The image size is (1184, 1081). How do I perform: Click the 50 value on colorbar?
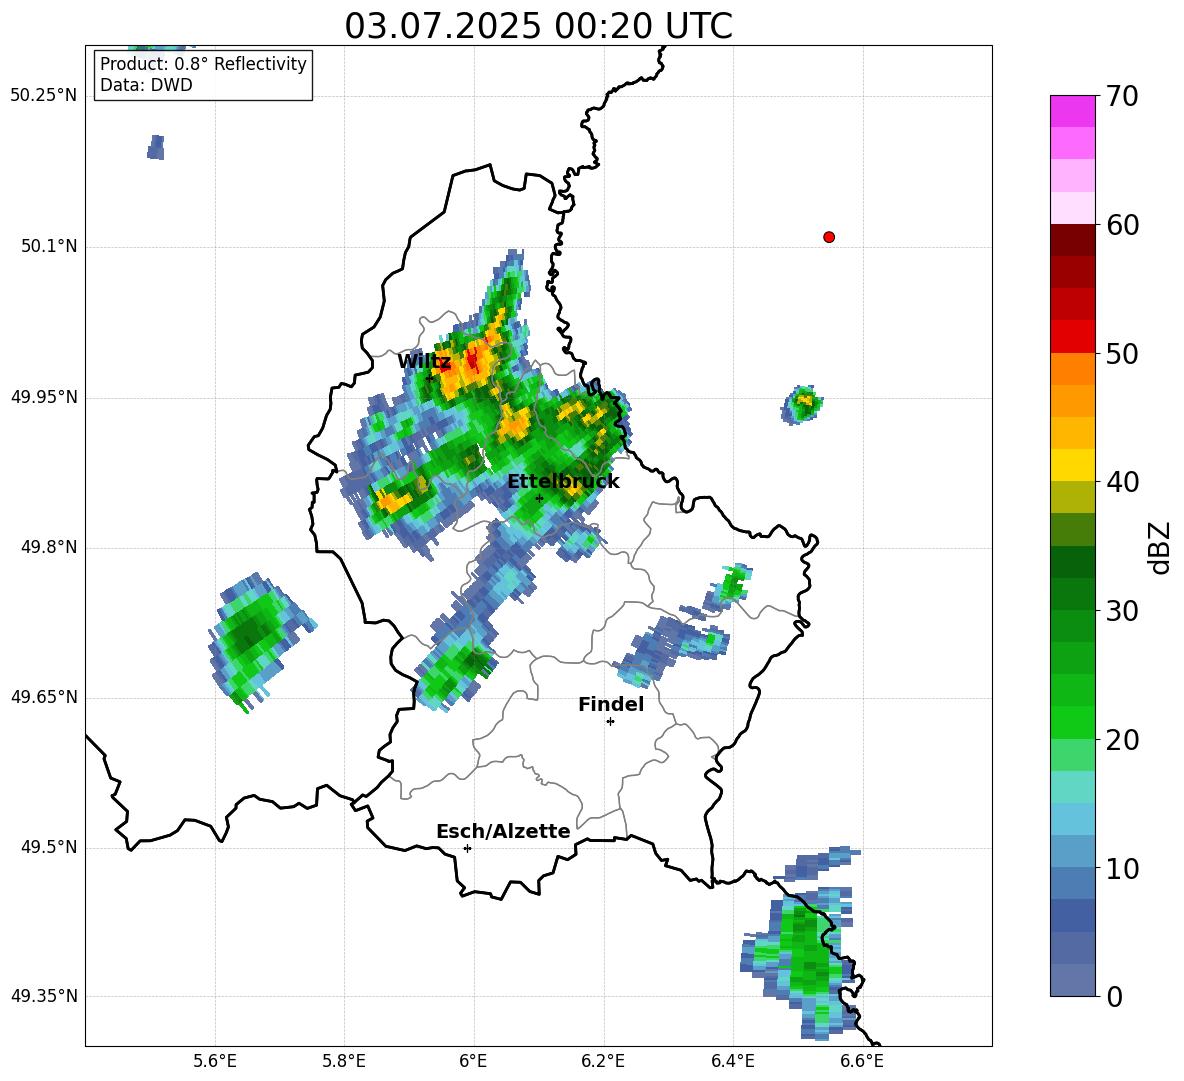pos(1122,353)
